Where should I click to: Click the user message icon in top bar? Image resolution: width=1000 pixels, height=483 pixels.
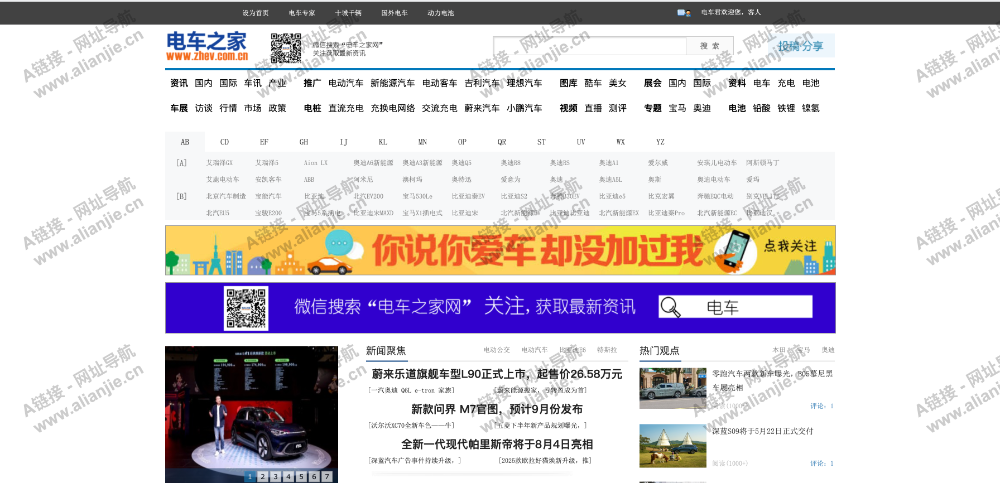click(x=684, y=12)
